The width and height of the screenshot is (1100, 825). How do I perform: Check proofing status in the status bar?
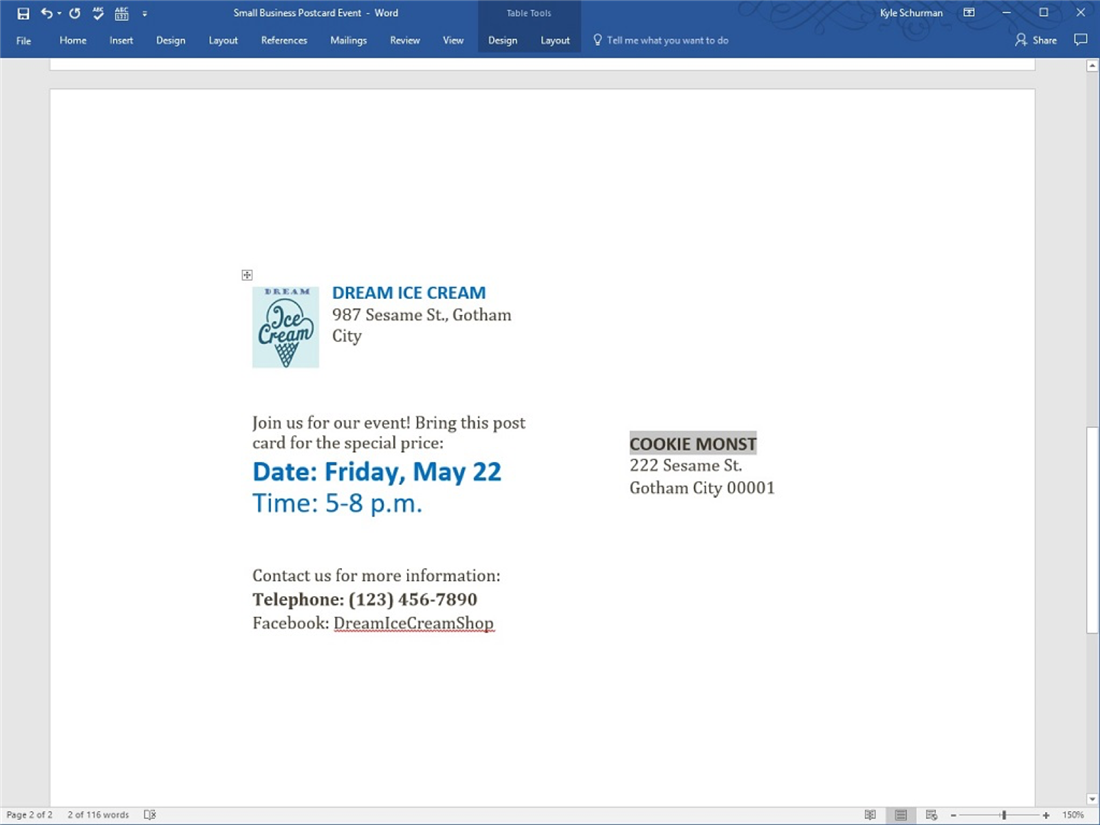(x=149, y=814)
